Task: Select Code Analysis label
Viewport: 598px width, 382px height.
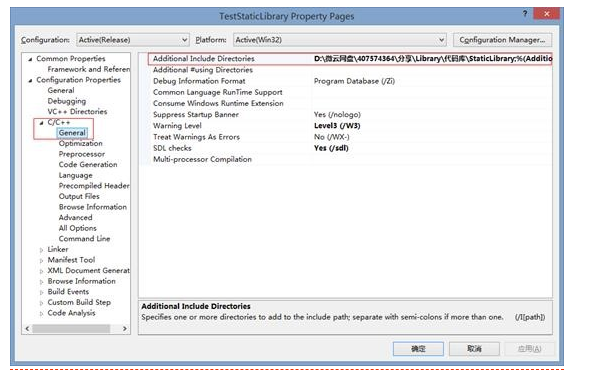Action: point(71,313)
